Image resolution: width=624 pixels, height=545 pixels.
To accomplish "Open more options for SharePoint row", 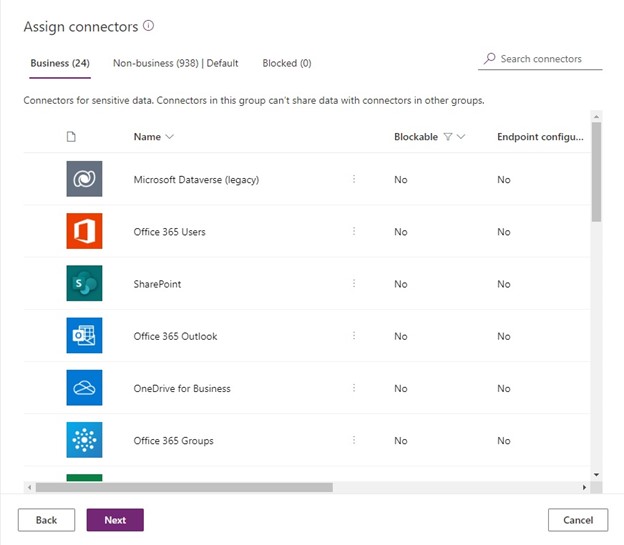I will [353, 284].
